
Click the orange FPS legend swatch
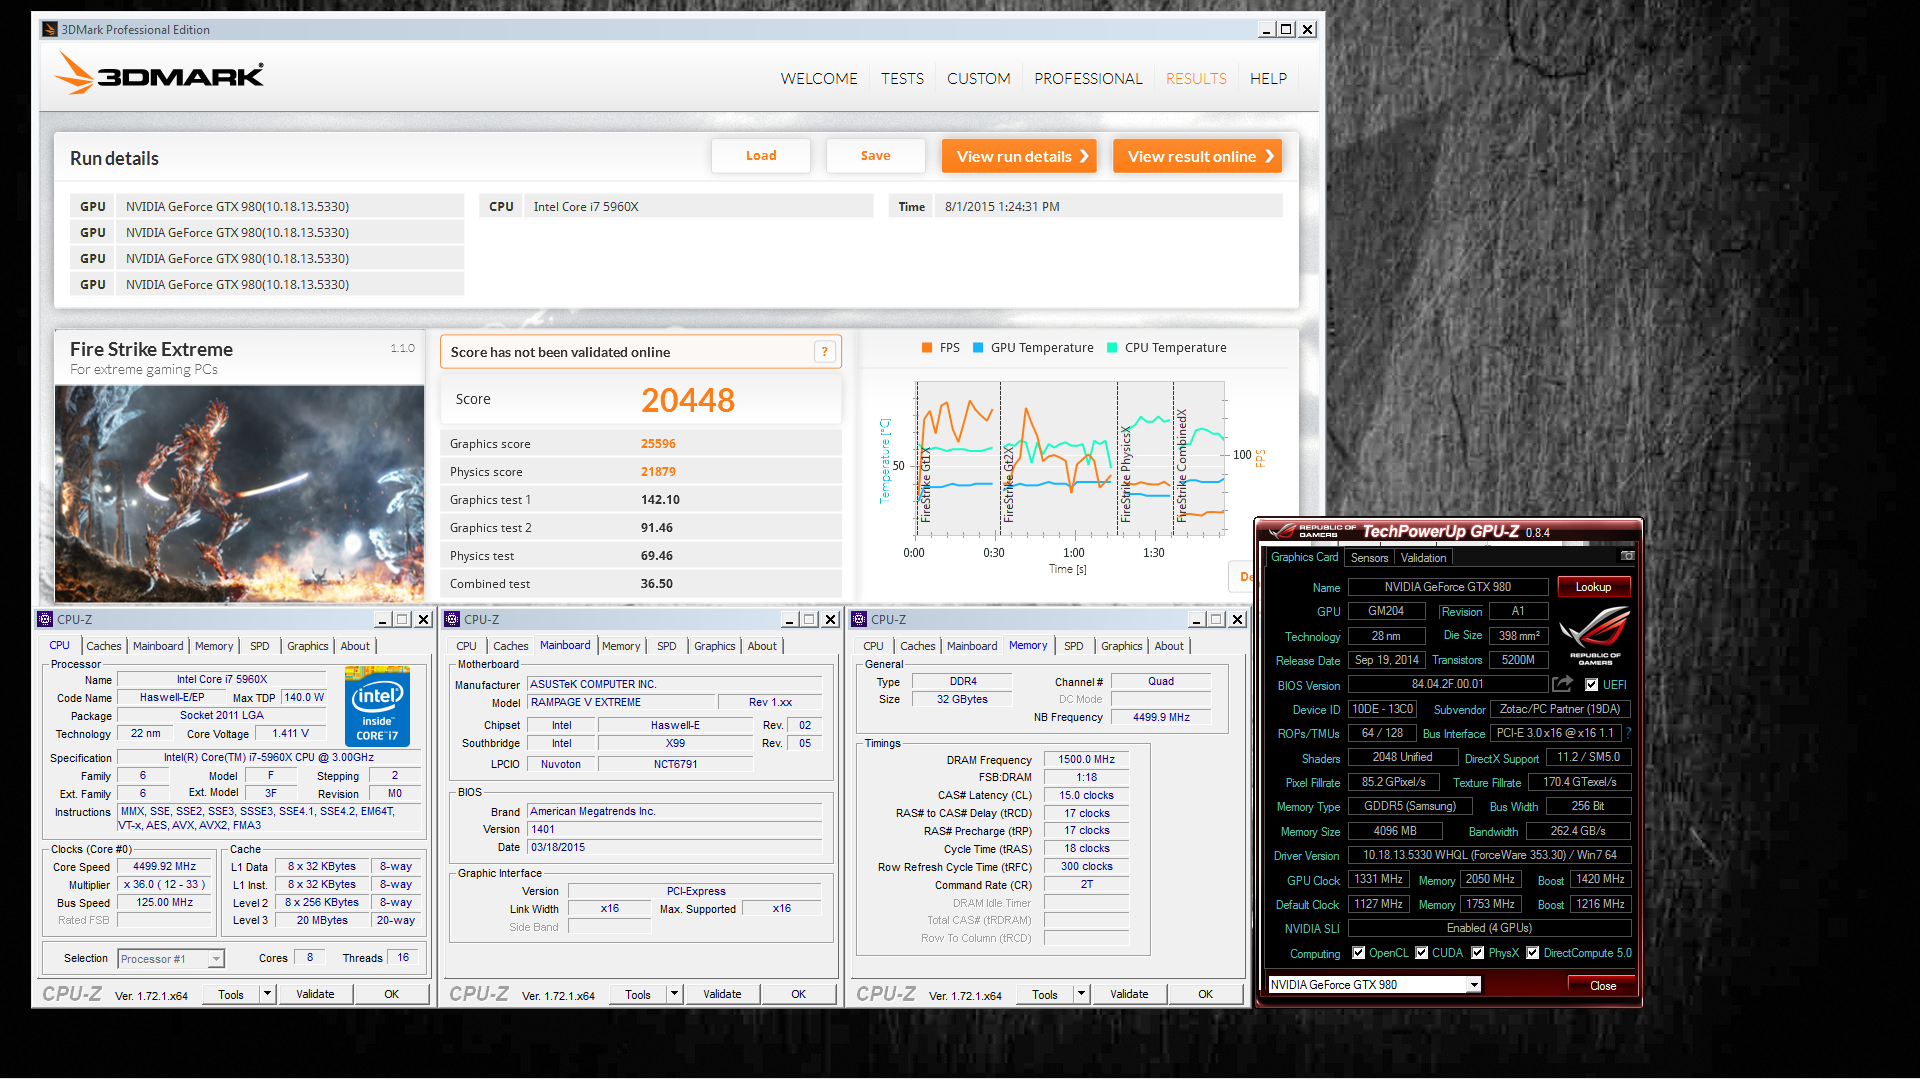click(927, 348)
